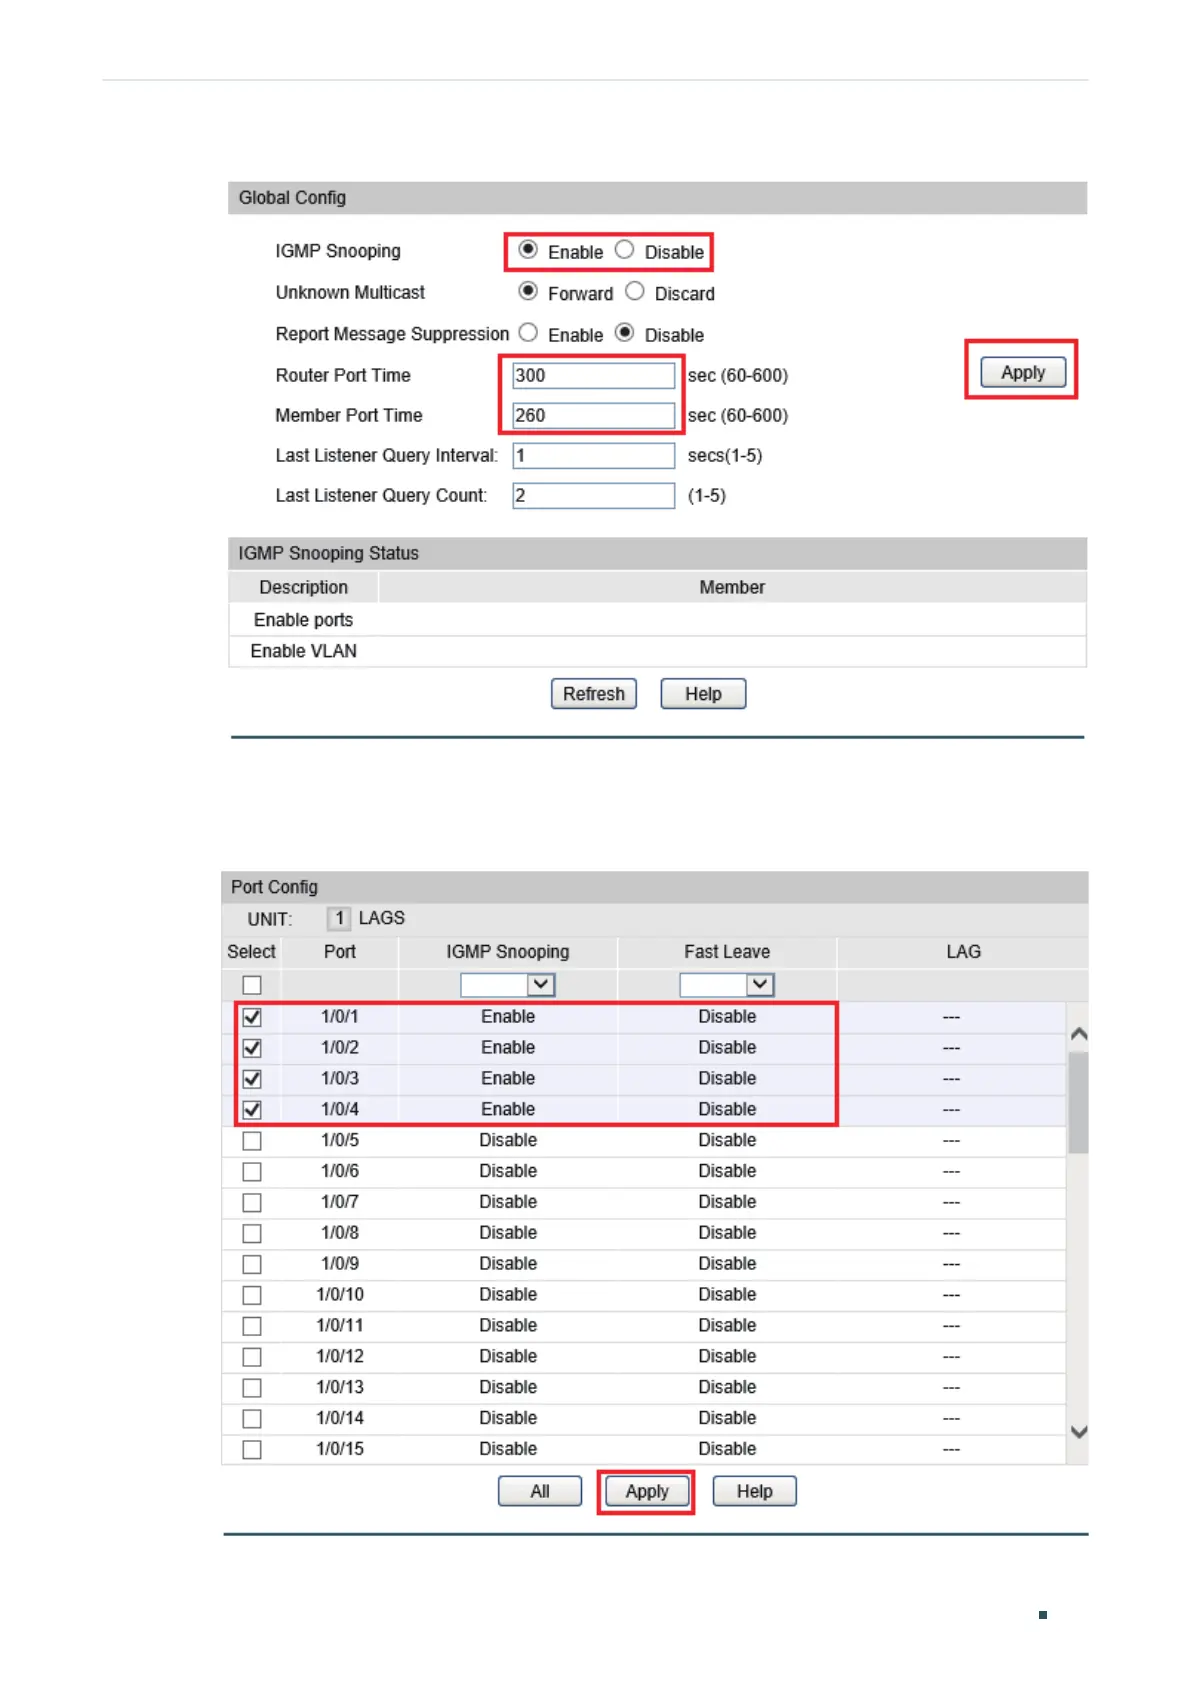Click the LAG column header
Screen dimensions: 1191x1684
pos(963,952)
